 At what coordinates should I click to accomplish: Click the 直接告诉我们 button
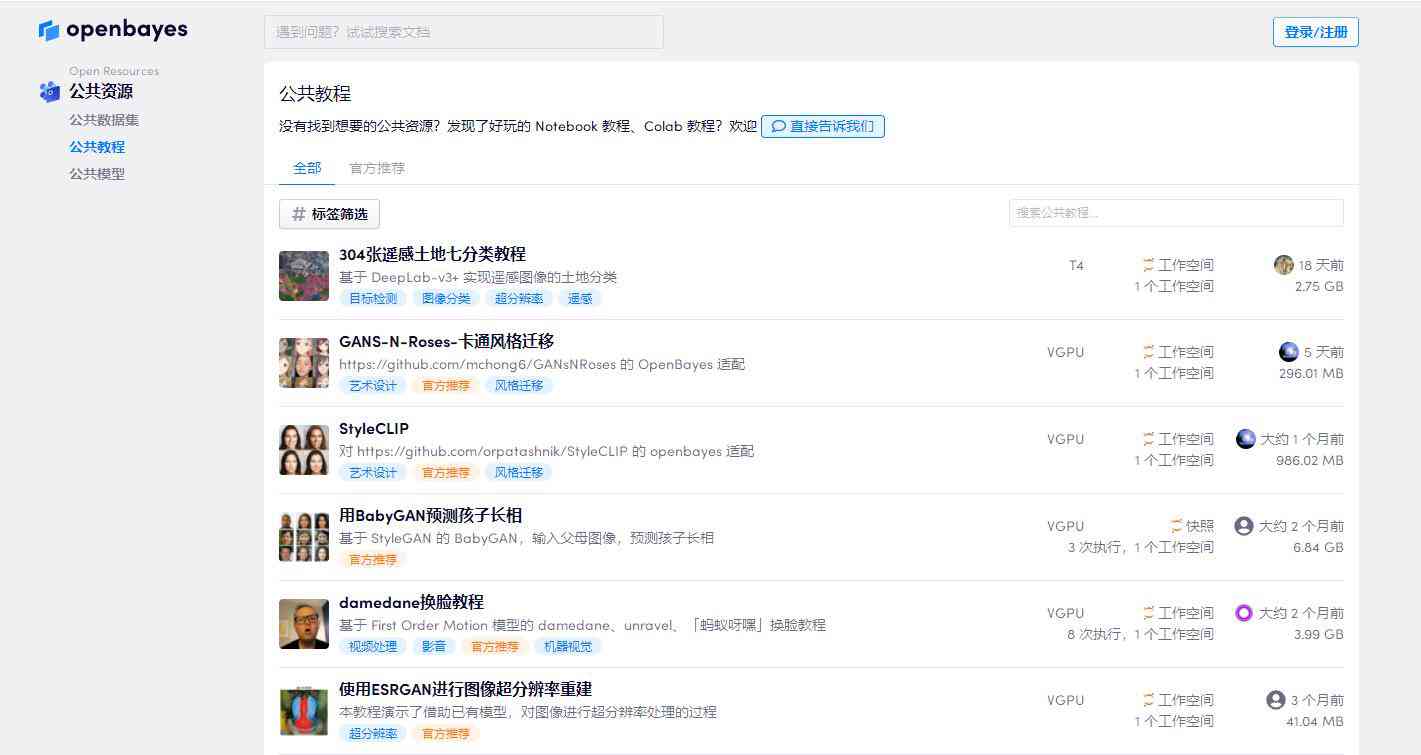pyautogui.click(x=822, y=126)
